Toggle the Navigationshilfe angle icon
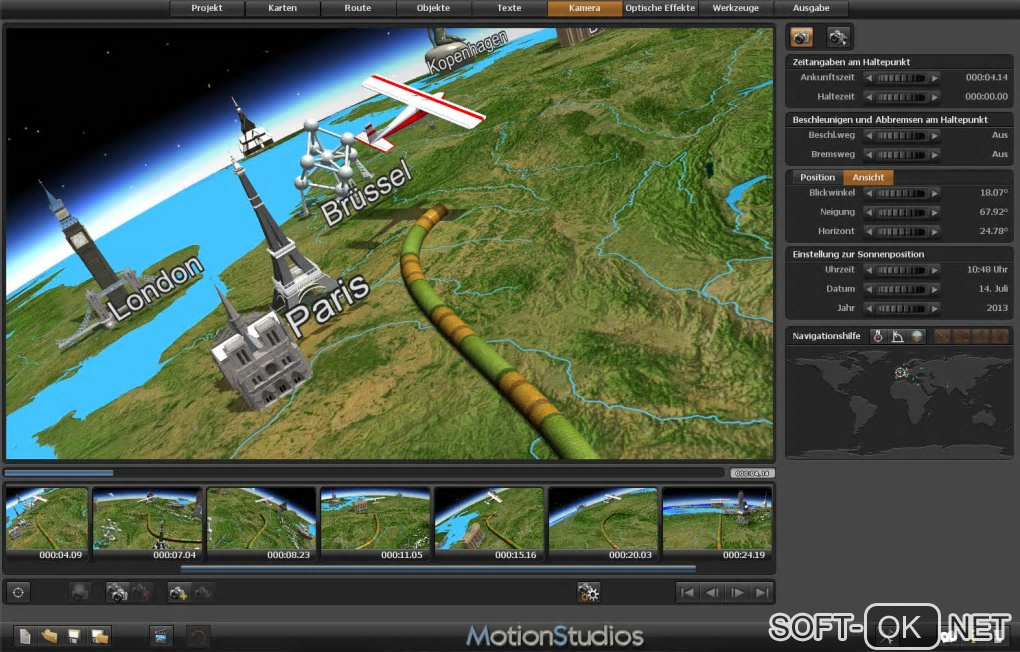Image resolution: width=1020 pixels, height=652 pixels. tap(898, 336)
